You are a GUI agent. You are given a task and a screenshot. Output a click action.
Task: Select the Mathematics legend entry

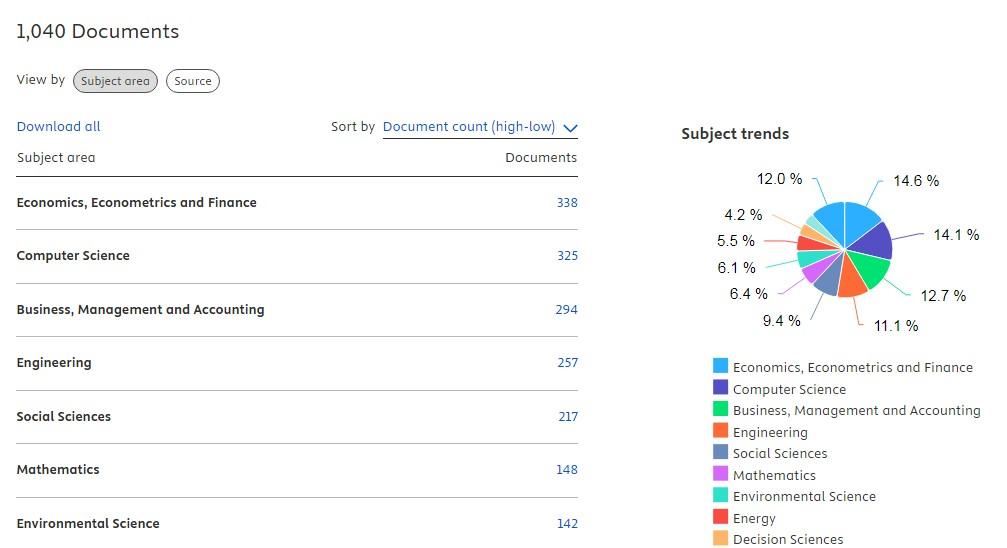tap(764, 475)
